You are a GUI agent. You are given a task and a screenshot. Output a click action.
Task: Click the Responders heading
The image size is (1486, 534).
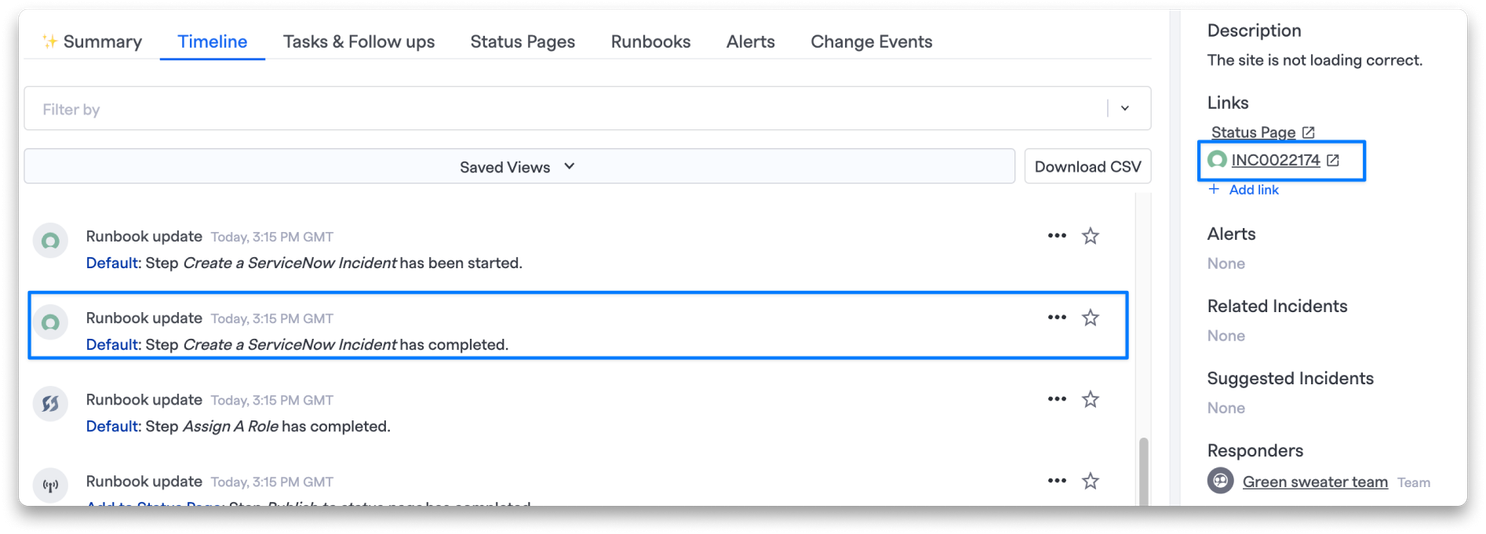pos(1255,450)
